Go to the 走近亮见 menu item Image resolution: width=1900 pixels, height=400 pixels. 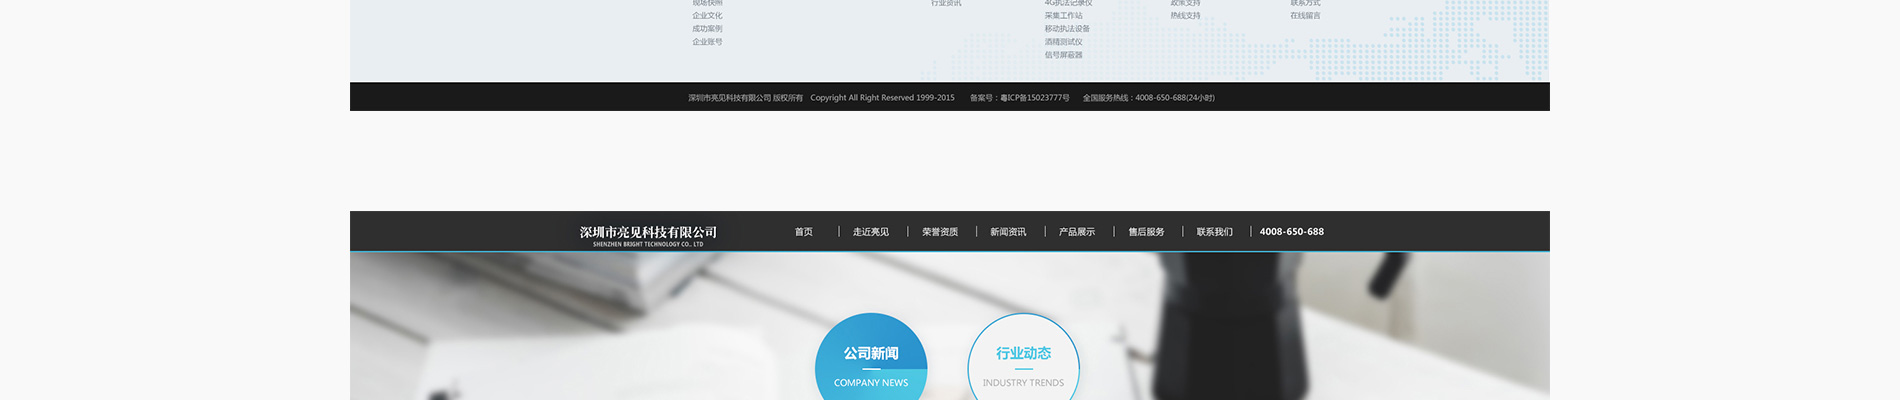871,232
